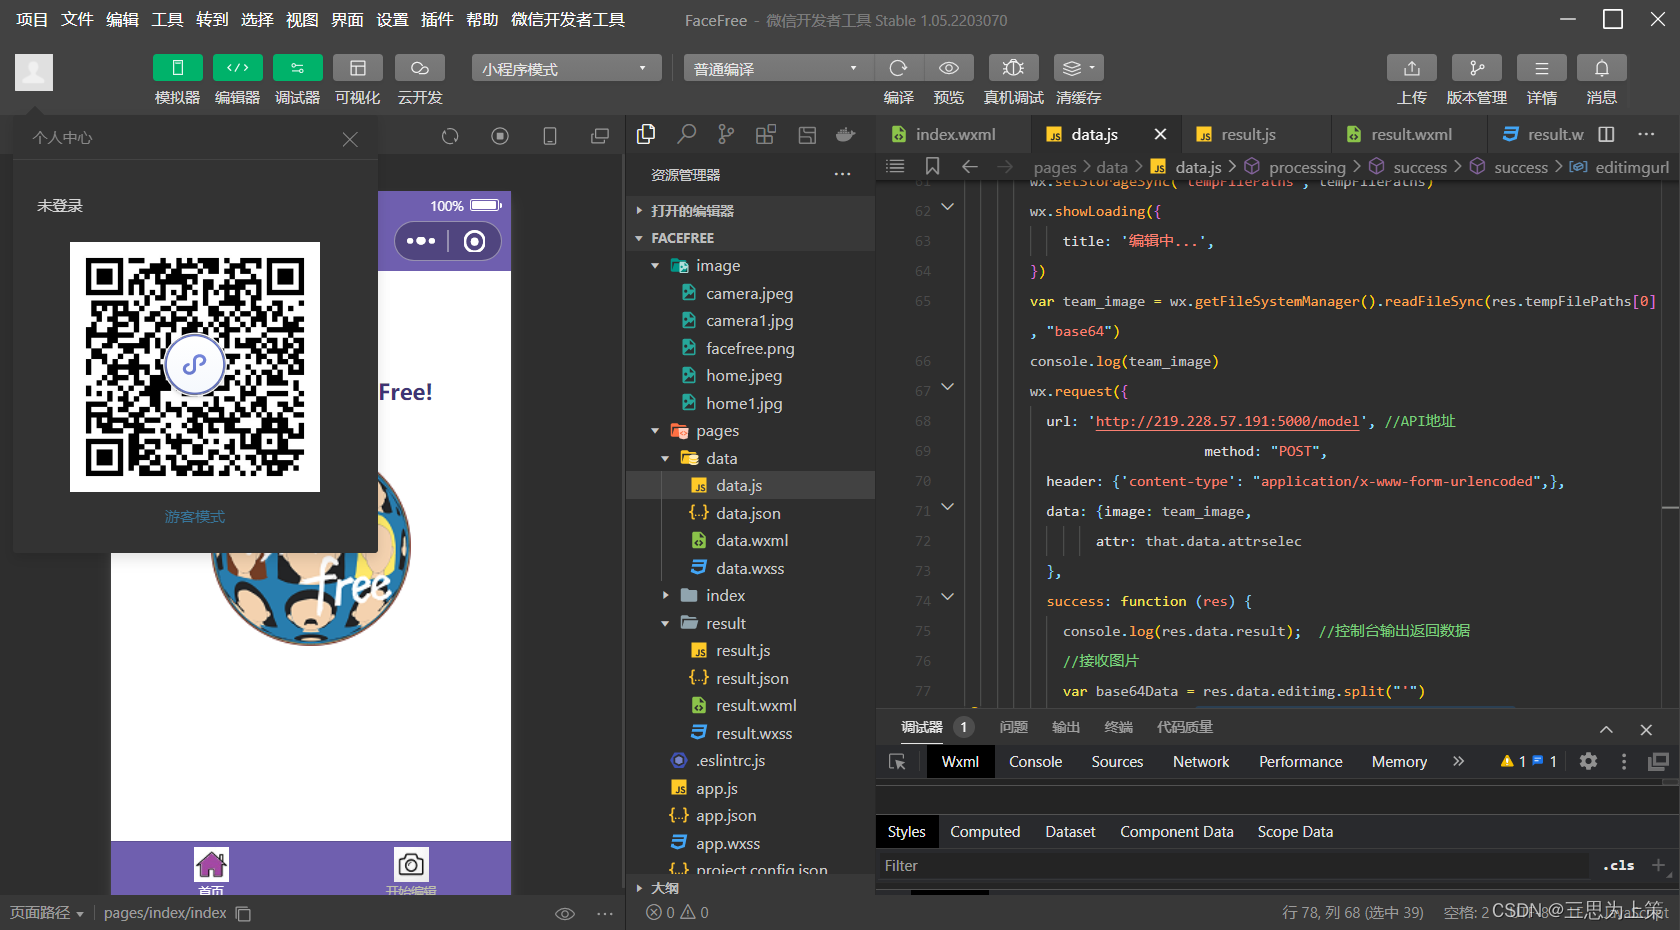Switch to the result.wxml editor tab

pos(1411,134)
